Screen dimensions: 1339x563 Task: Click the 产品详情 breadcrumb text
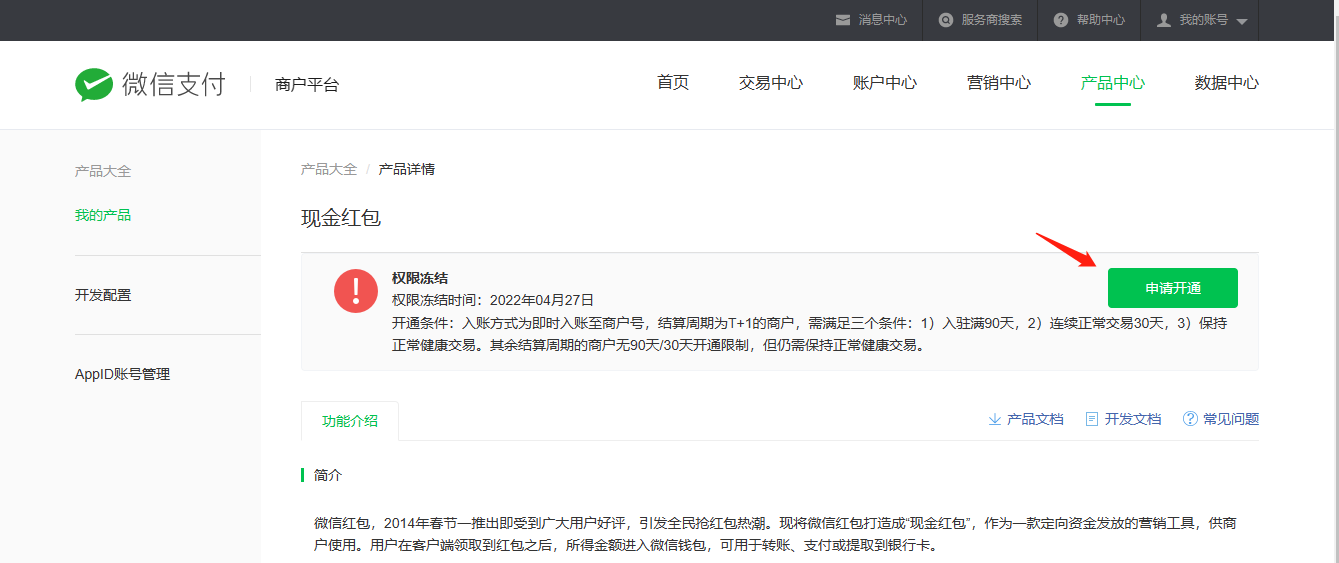[406, 169]
